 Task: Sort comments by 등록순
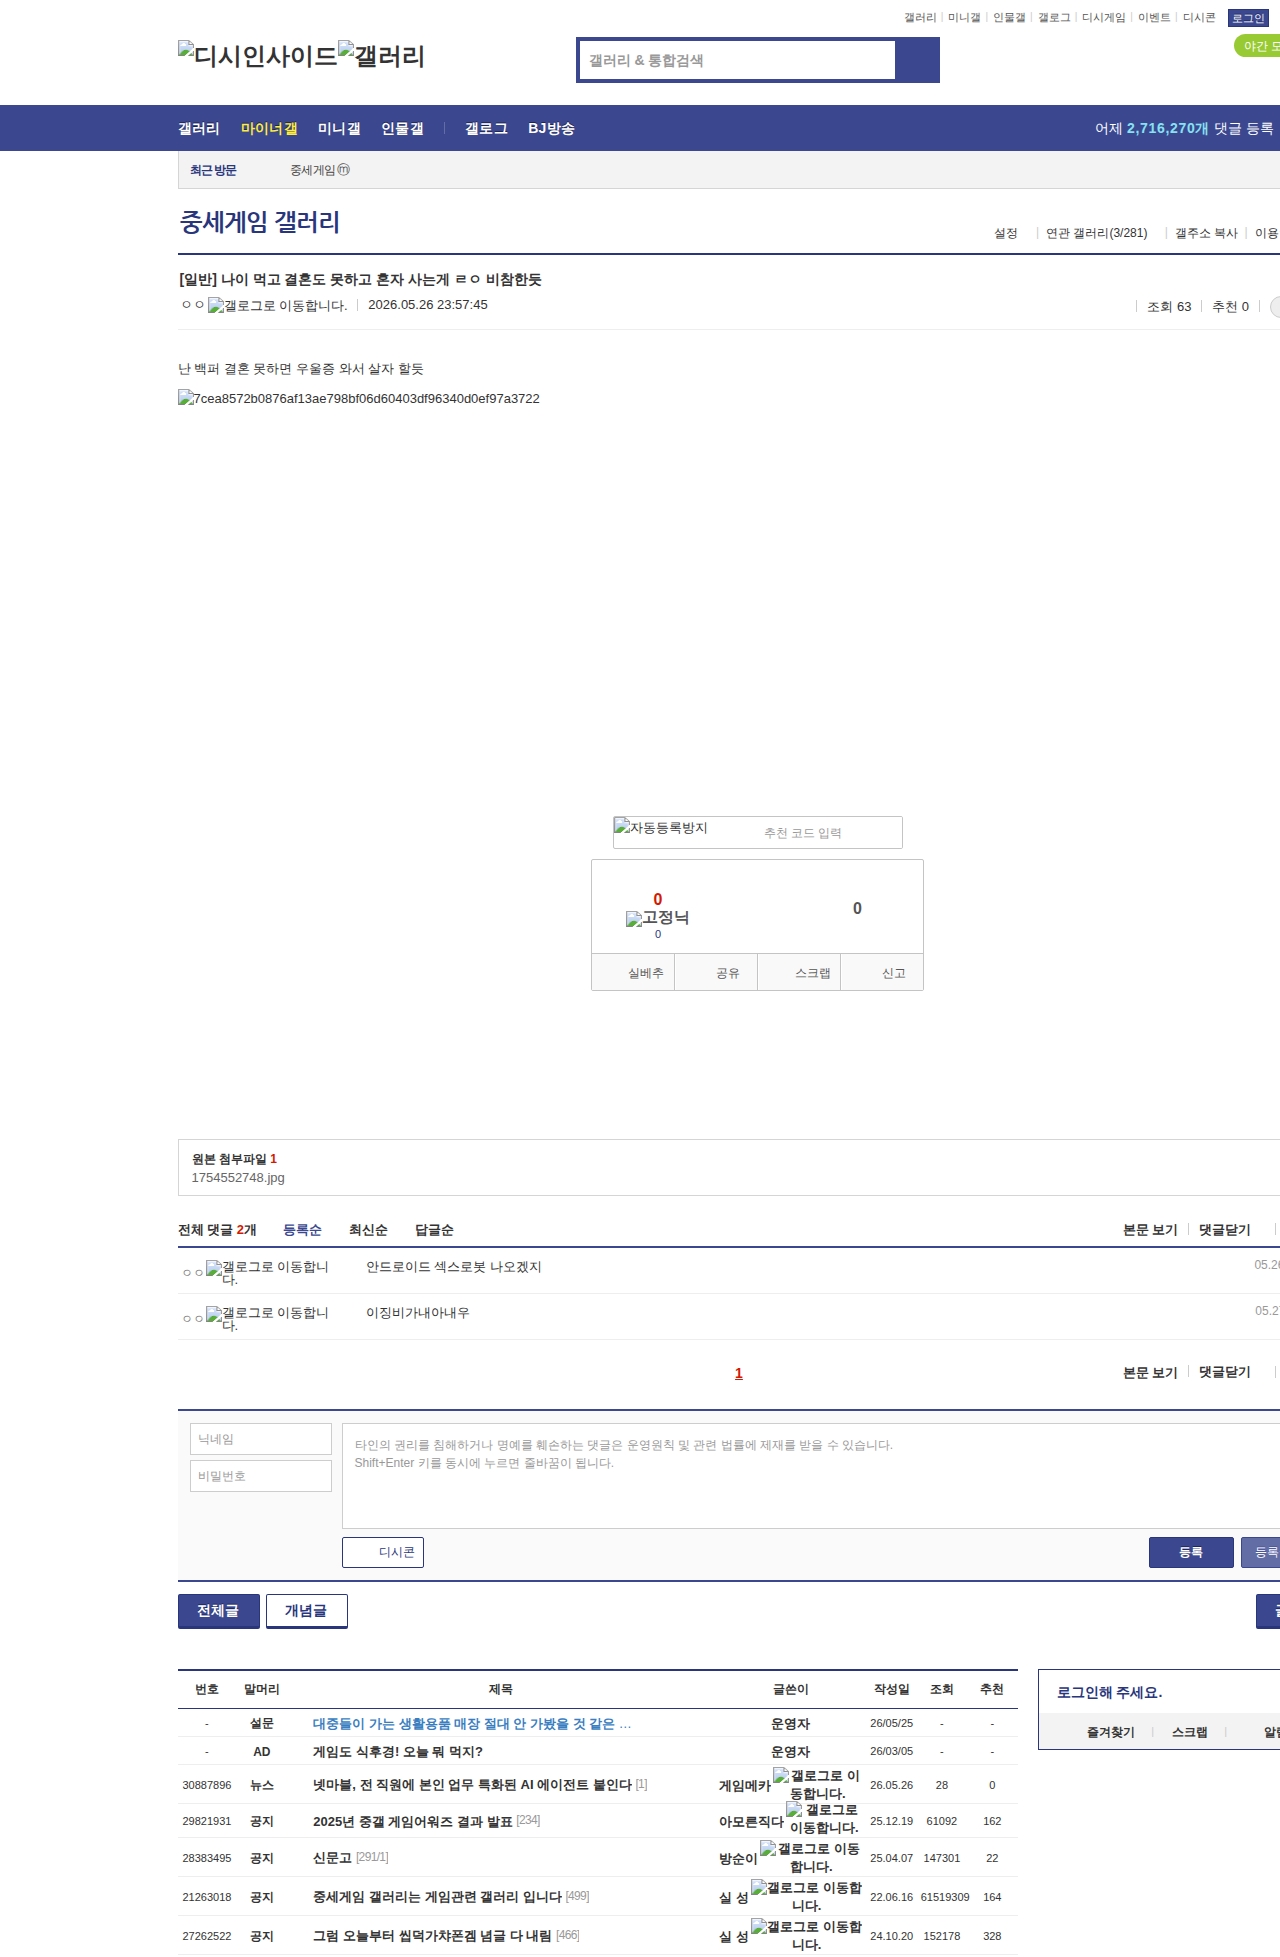(302, 1230)
